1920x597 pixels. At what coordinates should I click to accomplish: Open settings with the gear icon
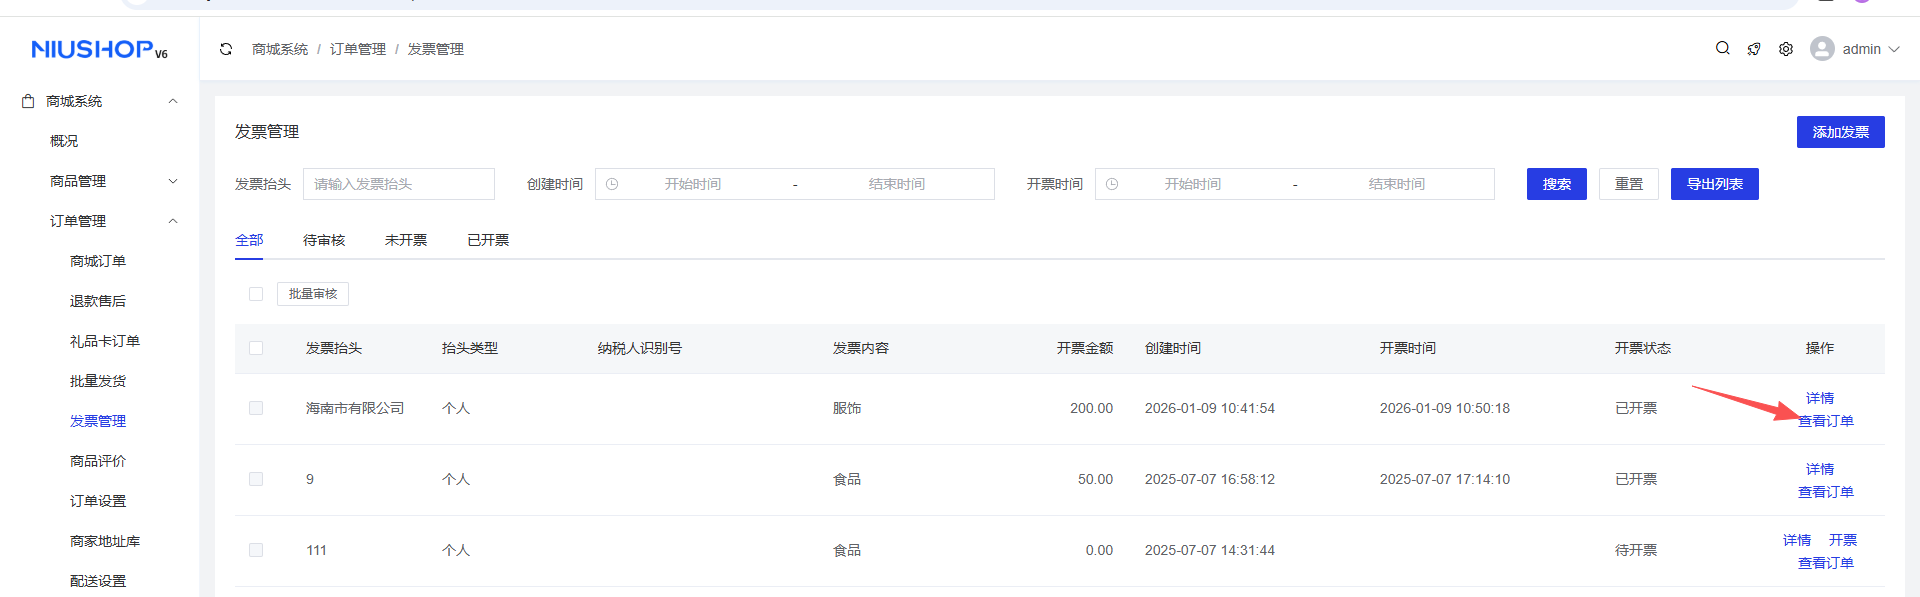click(x=1786, y=49)
